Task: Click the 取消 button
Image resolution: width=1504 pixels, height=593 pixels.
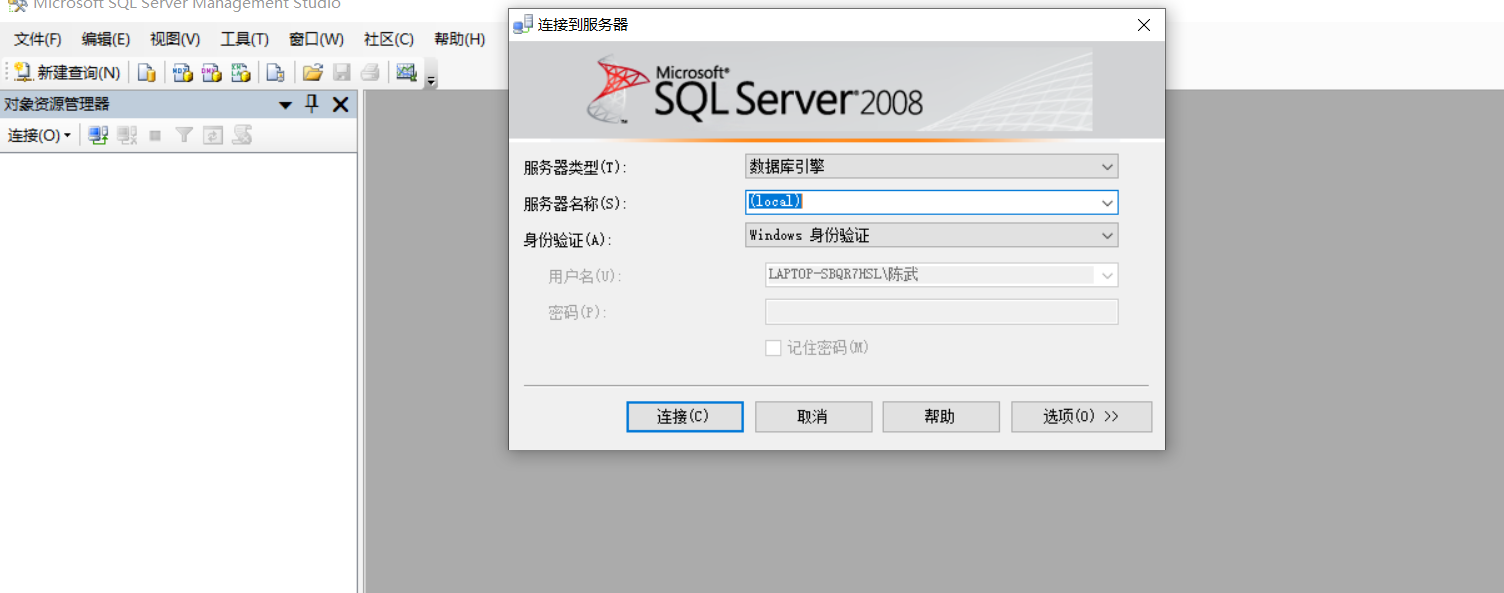Action: pyautogui.click(x=813, y=417)
